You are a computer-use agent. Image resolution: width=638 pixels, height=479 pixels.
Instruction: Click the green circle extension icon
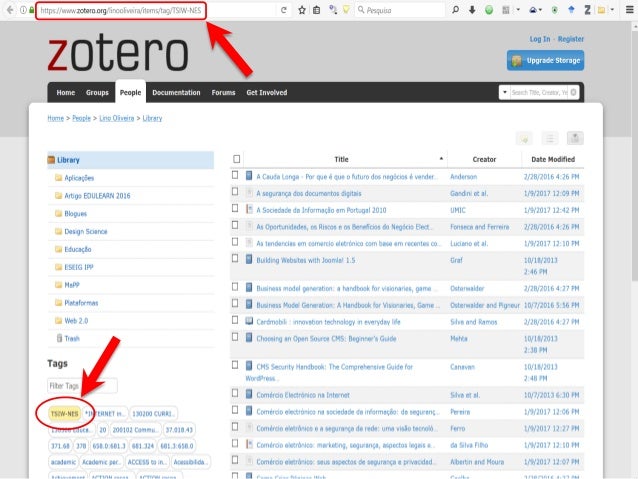point(489,10)
